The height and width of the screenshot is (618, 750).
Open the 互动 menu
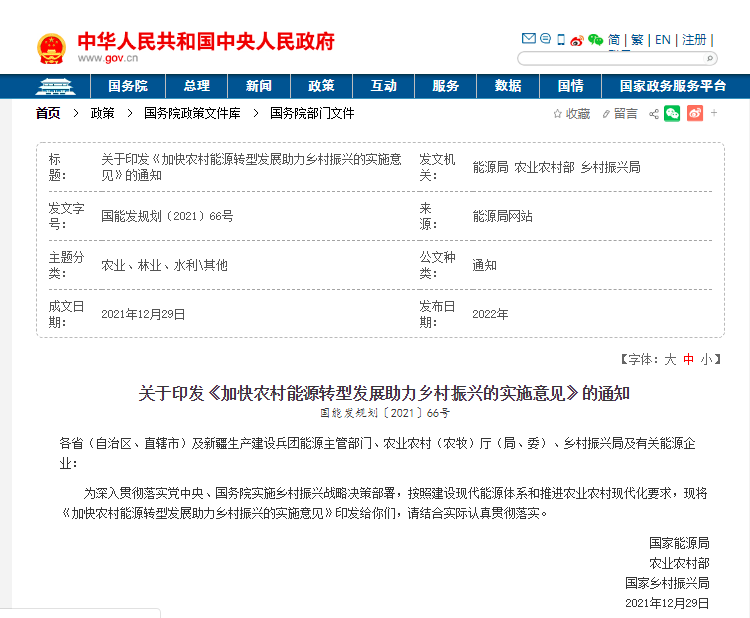click(384, 86)
